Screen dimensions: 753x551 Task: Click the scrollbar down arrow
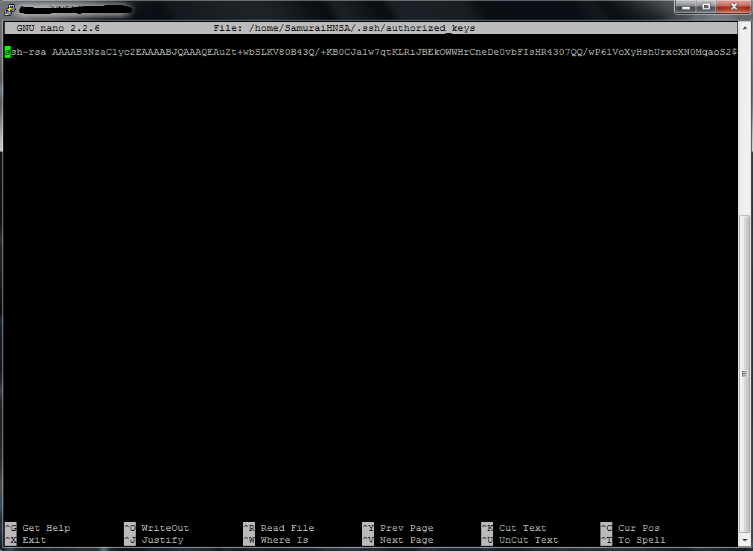click(x=745, y=540)
